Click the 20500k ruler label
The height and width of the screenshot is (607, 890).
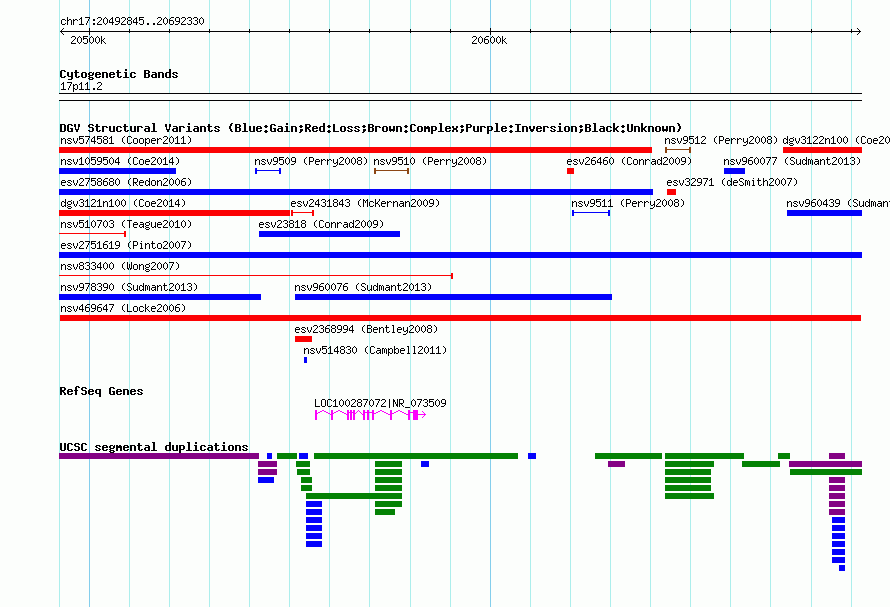point(88,40)
